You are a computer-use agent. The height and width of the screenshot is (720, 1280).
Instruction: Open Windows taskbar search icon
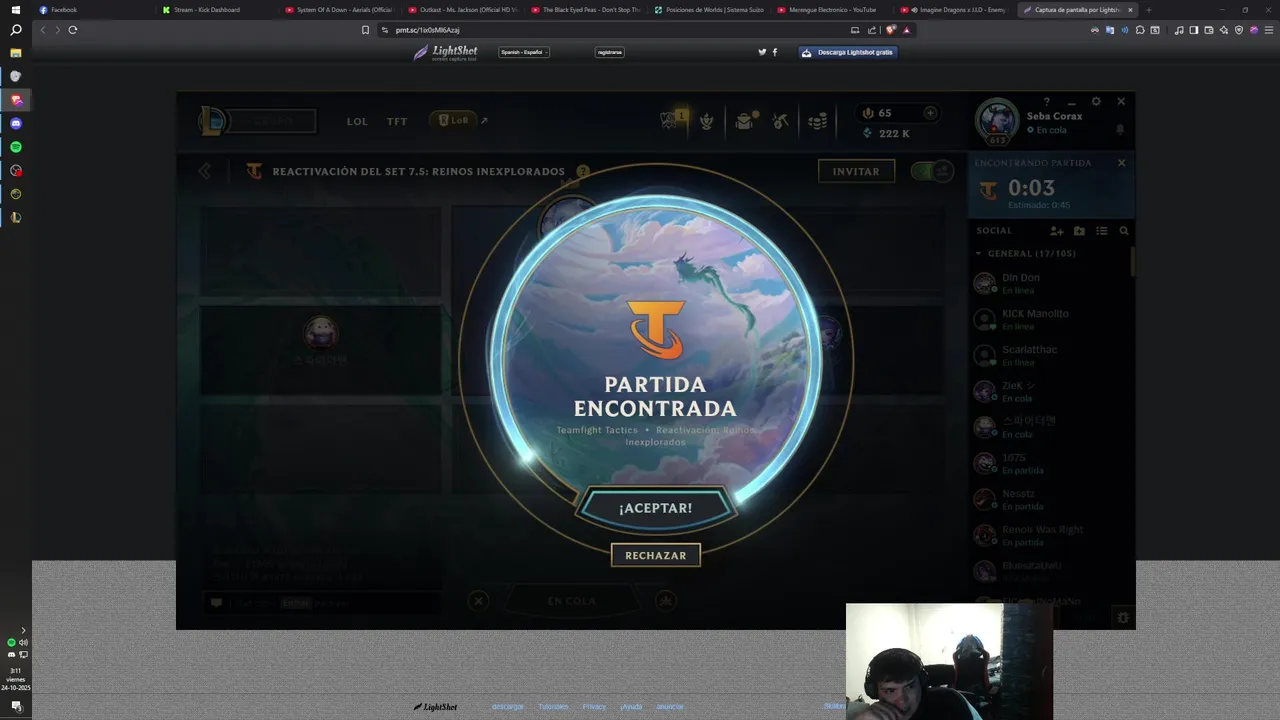(x=16, y=30)
